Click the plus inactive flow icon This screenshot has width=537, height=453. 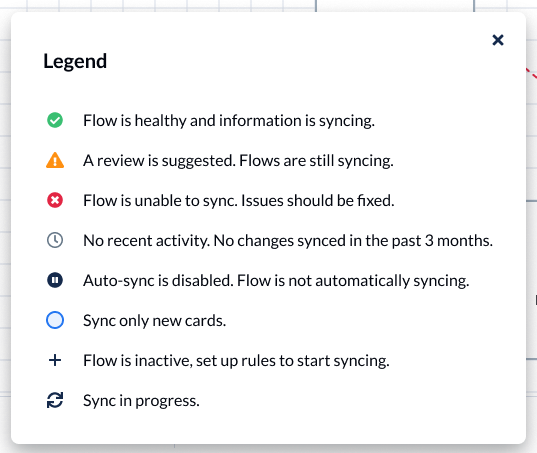point(55,360)
